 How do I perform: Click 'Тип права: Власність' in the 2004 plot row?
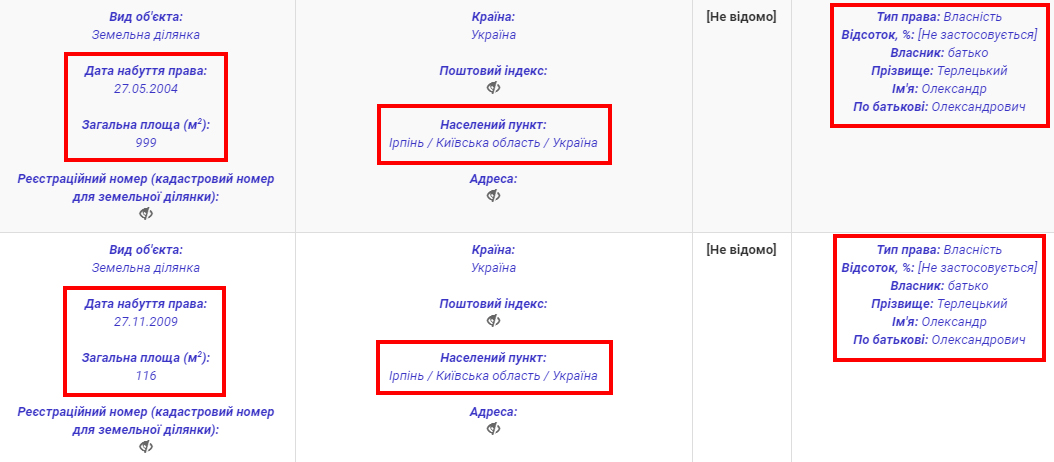938,17
